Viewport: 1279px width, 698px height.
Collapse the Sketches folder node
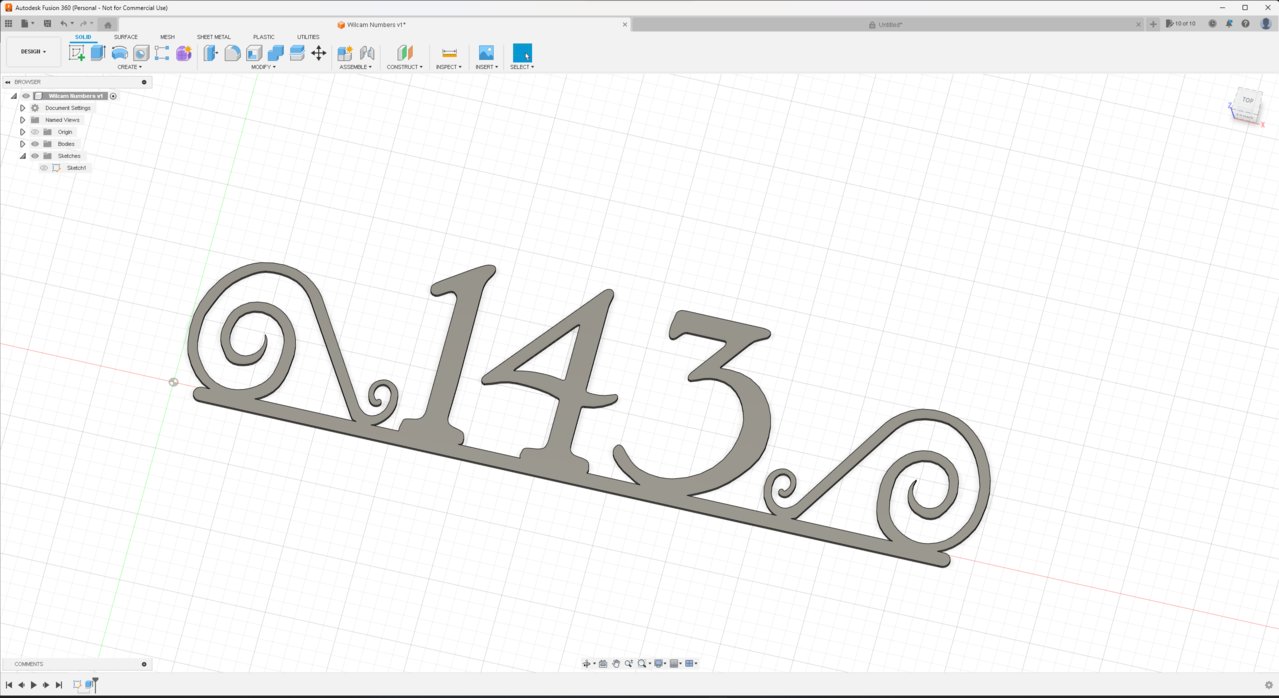[22, 156]
